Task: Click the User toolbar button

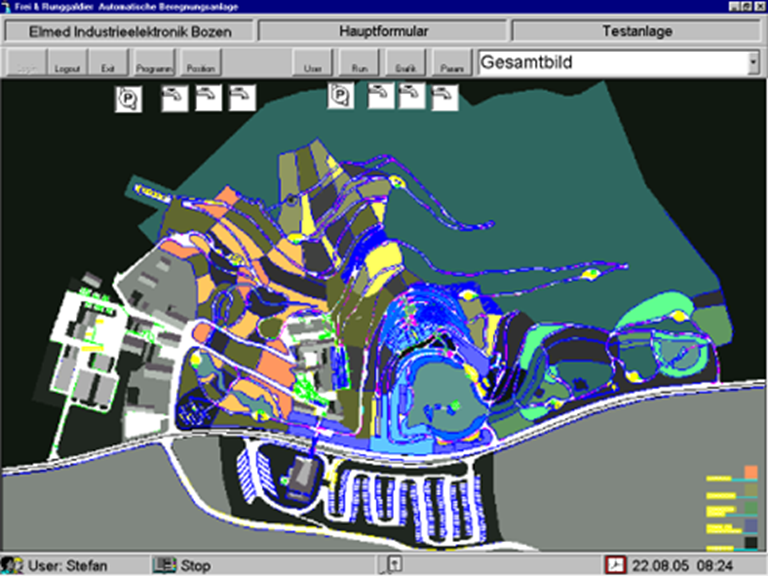Action: tap(312, 62)
